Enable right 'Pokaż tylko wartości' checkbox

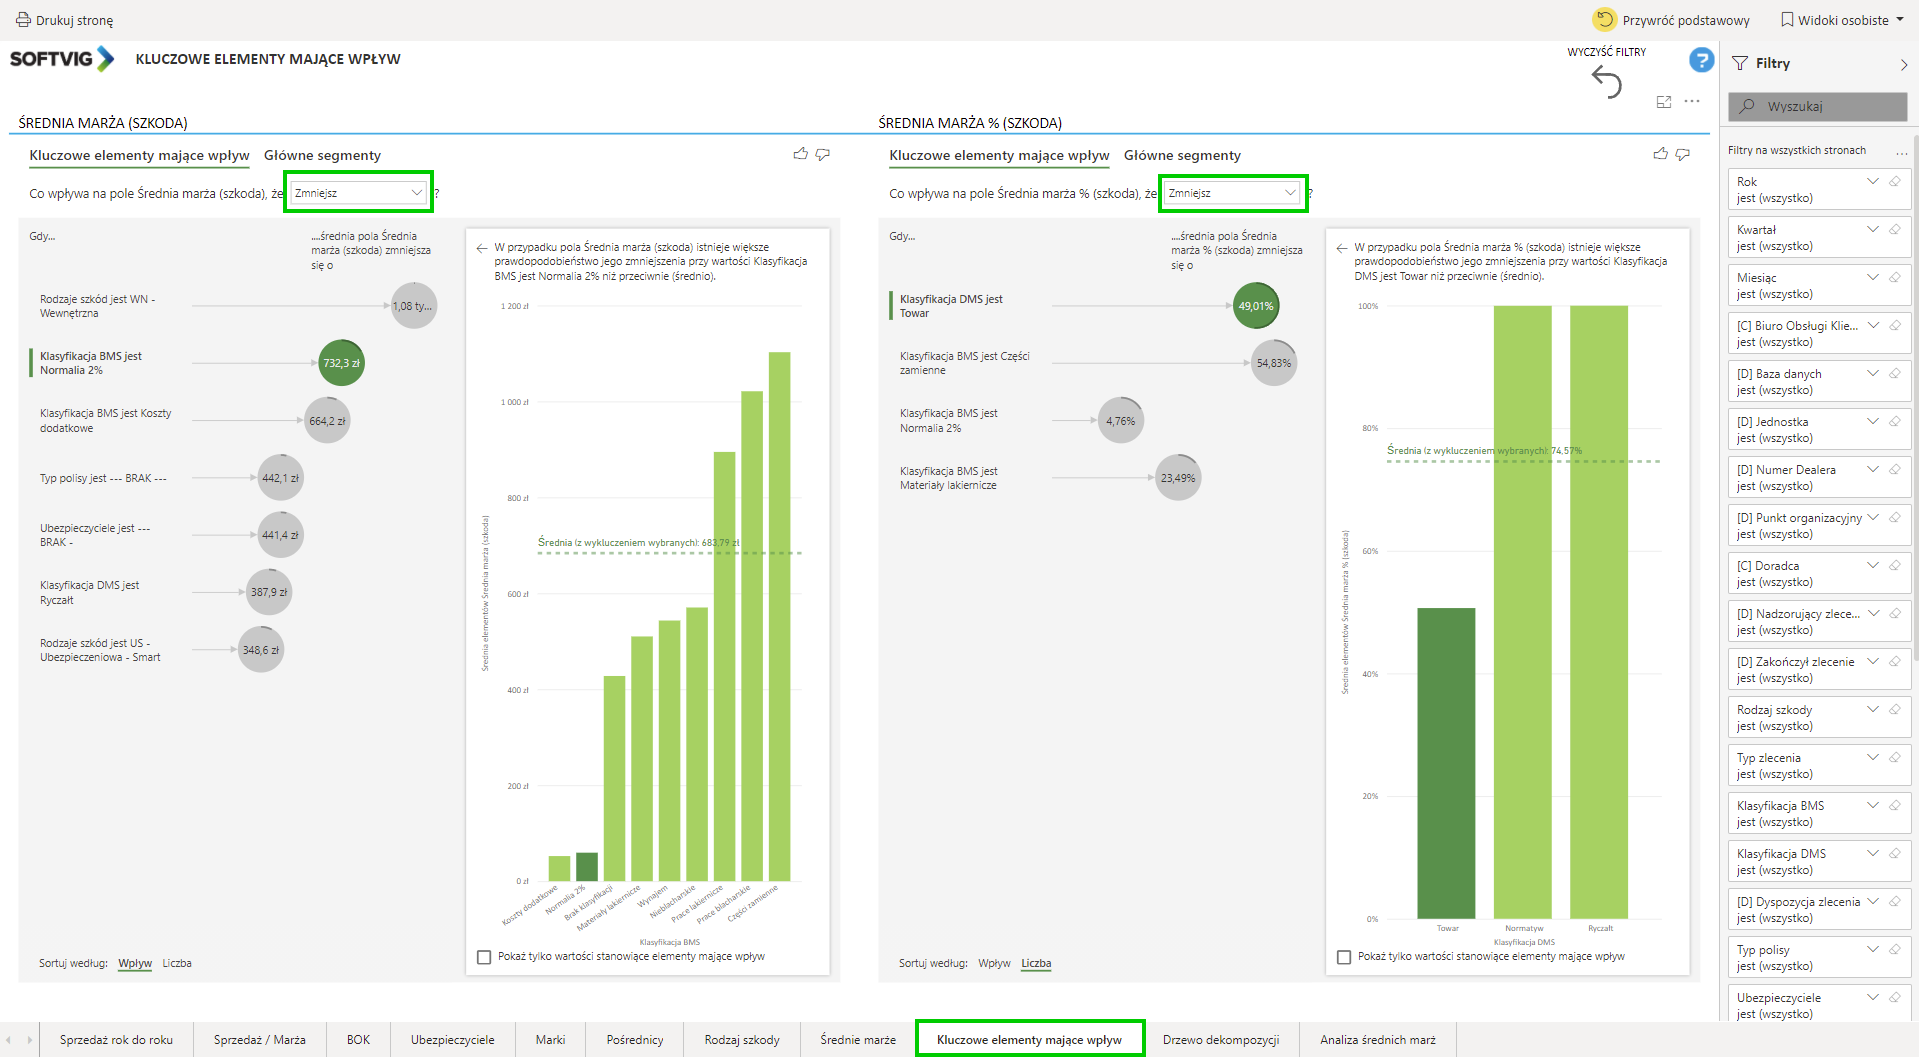point(1344,957)
